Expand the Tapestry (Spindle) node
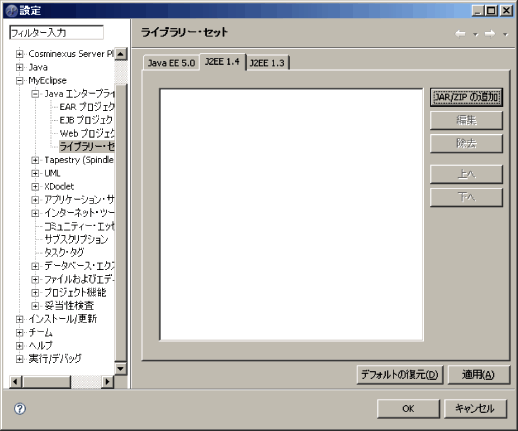This screenshot has width=518, height=431. click(35, 160)
